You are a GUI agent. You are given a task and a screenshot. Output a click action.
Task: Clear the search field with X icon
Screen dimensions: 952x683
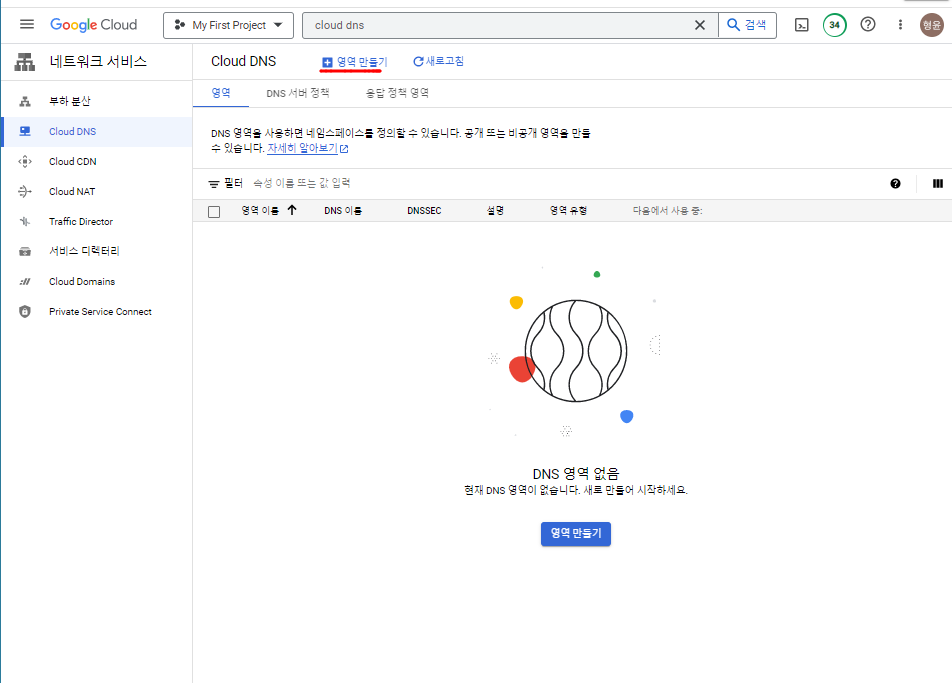click(700, 25)
